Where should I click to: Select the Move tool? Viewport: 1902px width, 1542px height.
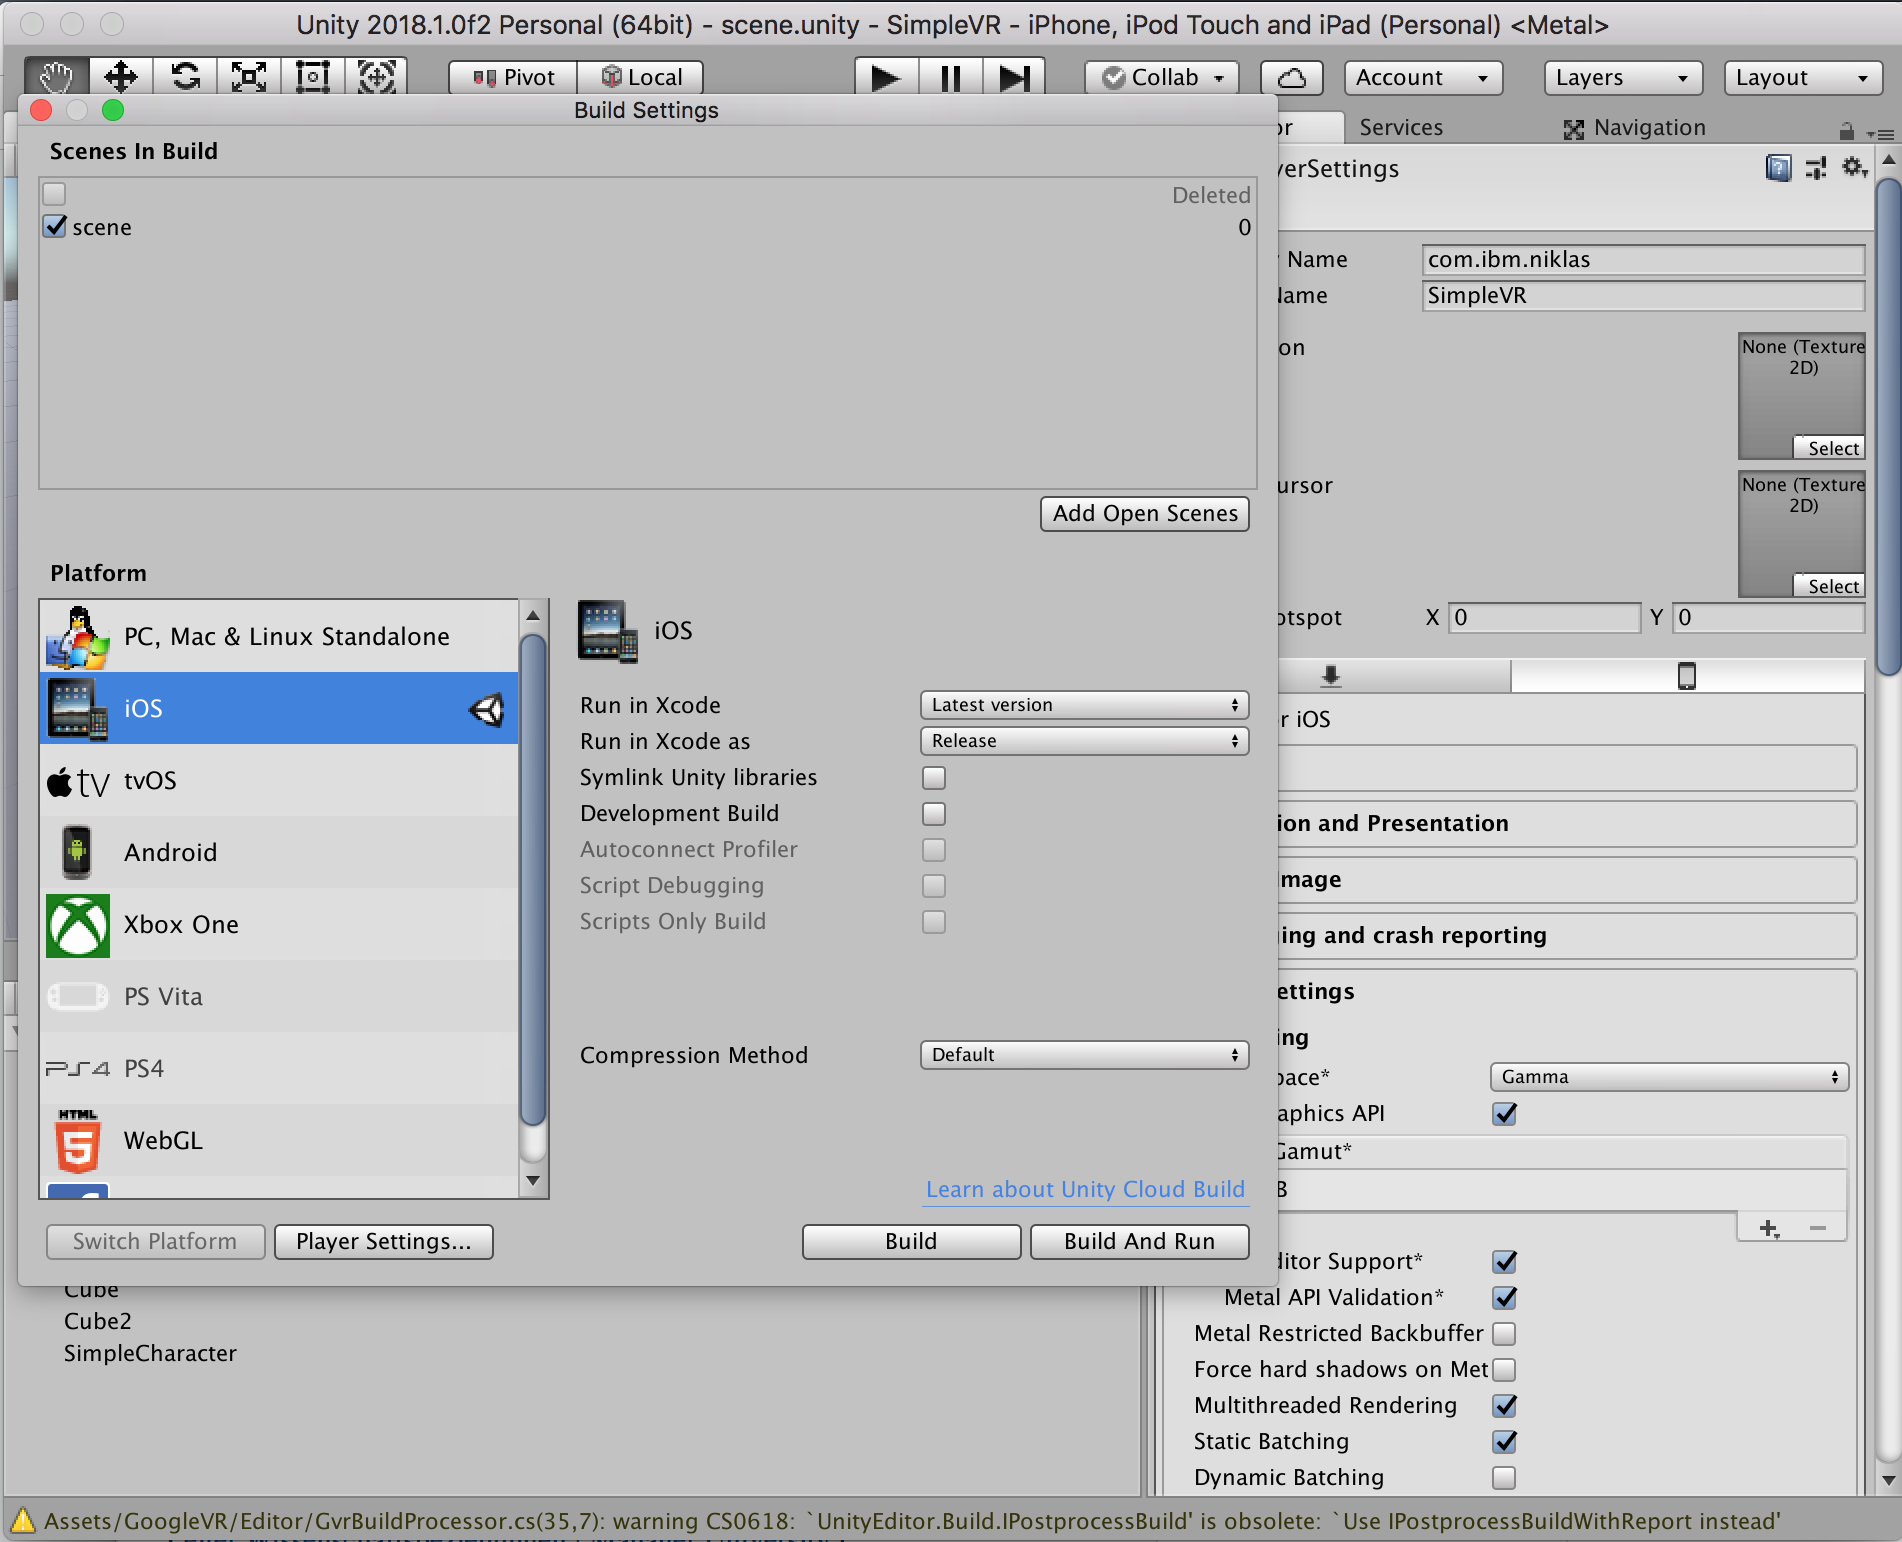[121, 77]
